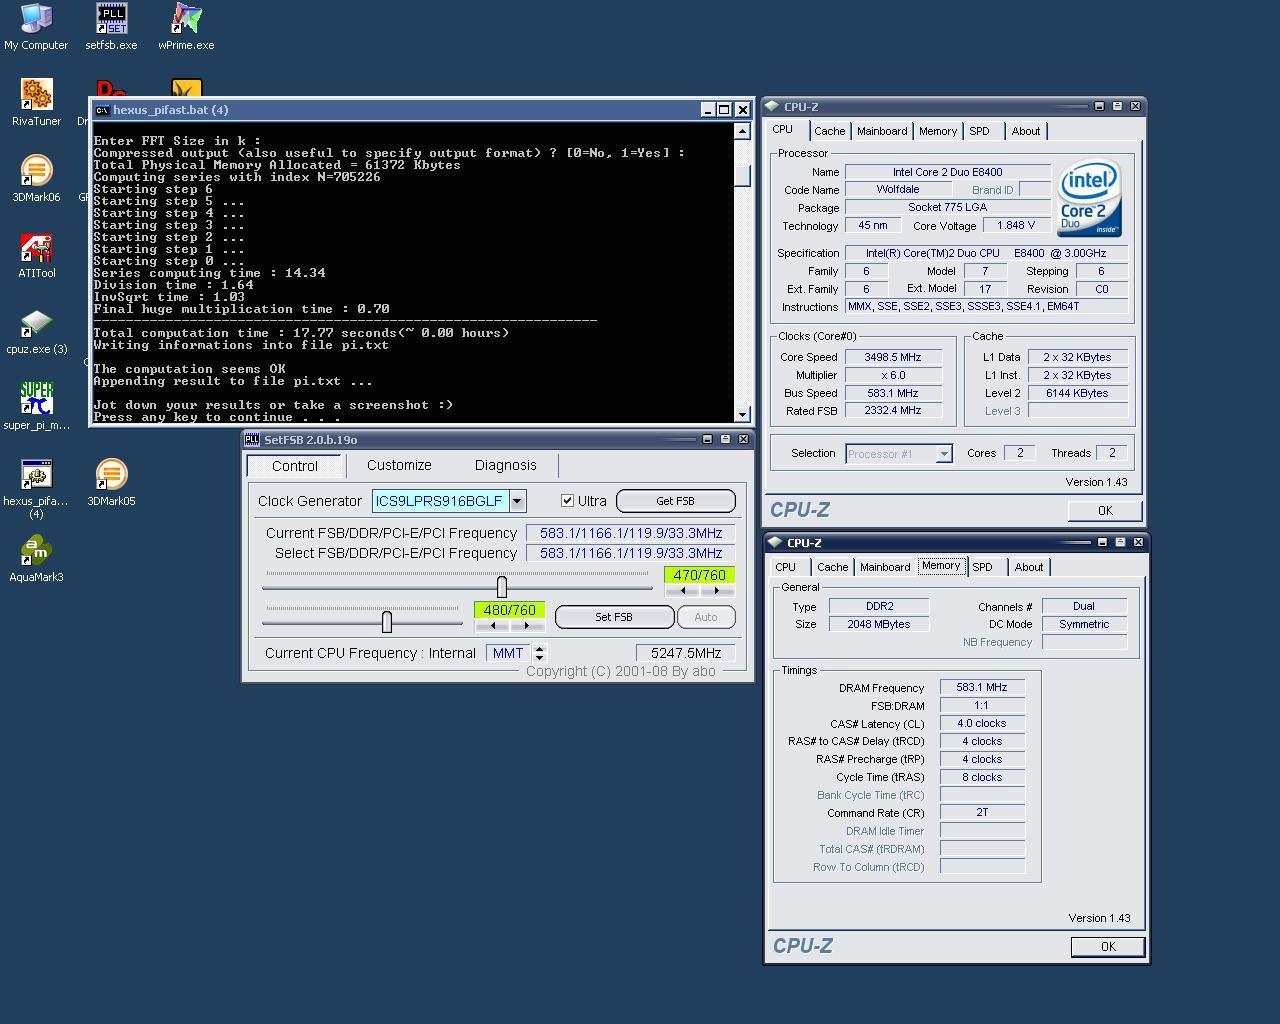This screenshot has height=1024, width=1280.
Task: Open the Diagnosis tab in SetFSB
Action: [505, 465]
